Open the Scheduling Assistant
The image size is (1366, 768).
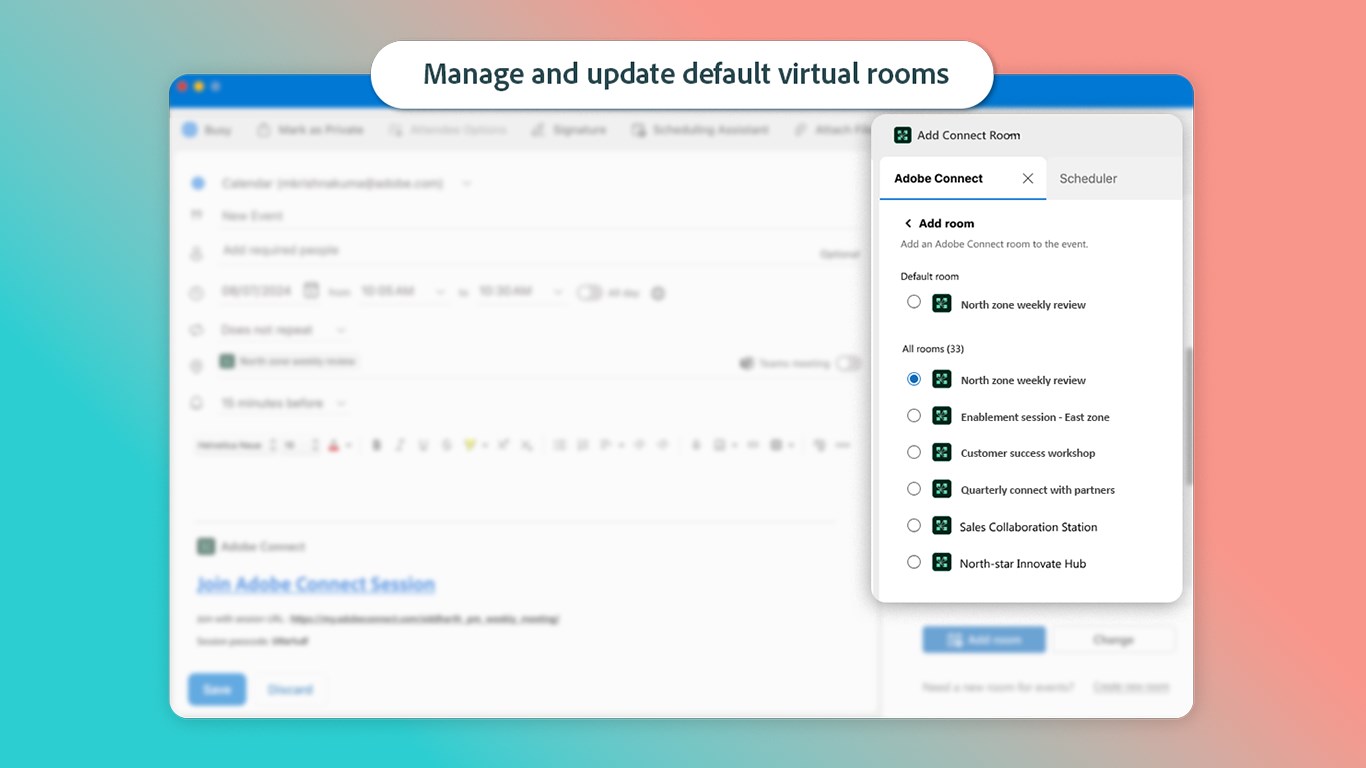tap(700, 130)
